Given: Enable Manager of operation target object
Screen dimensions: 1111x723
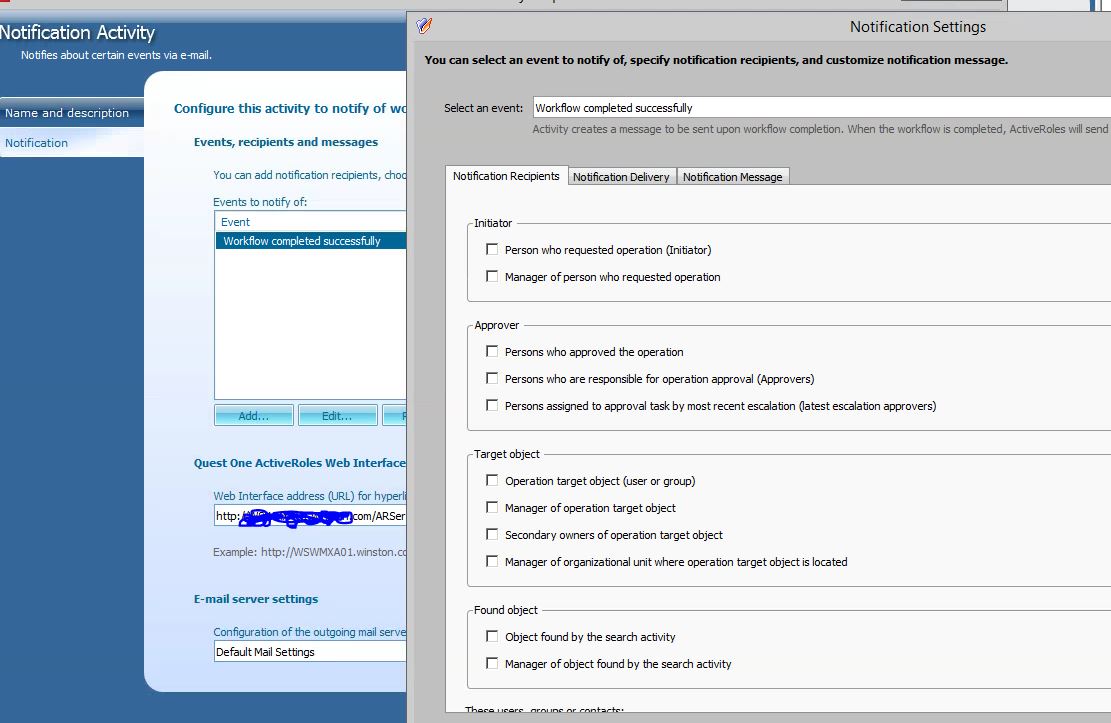Looking at the screenshot, I should pyautogui.click(x=492, y=508).
